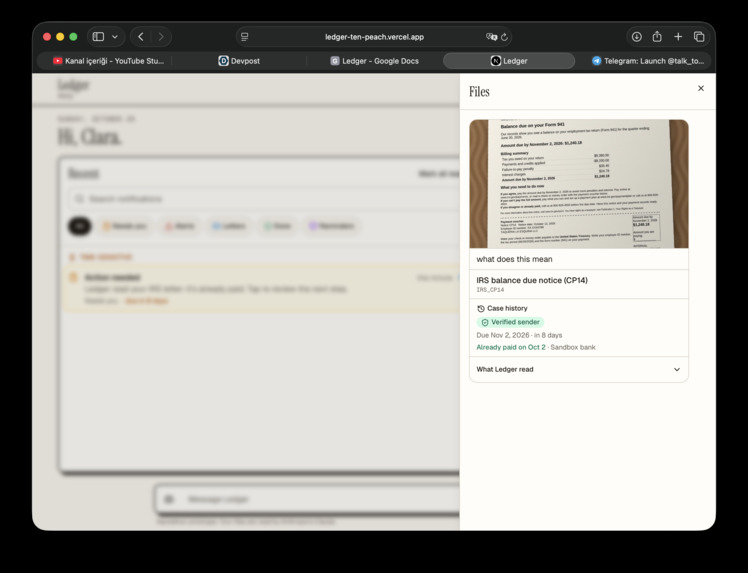This screenshot has height=573, width=748.
Task: Show the tab overview button
Action: 699,37
